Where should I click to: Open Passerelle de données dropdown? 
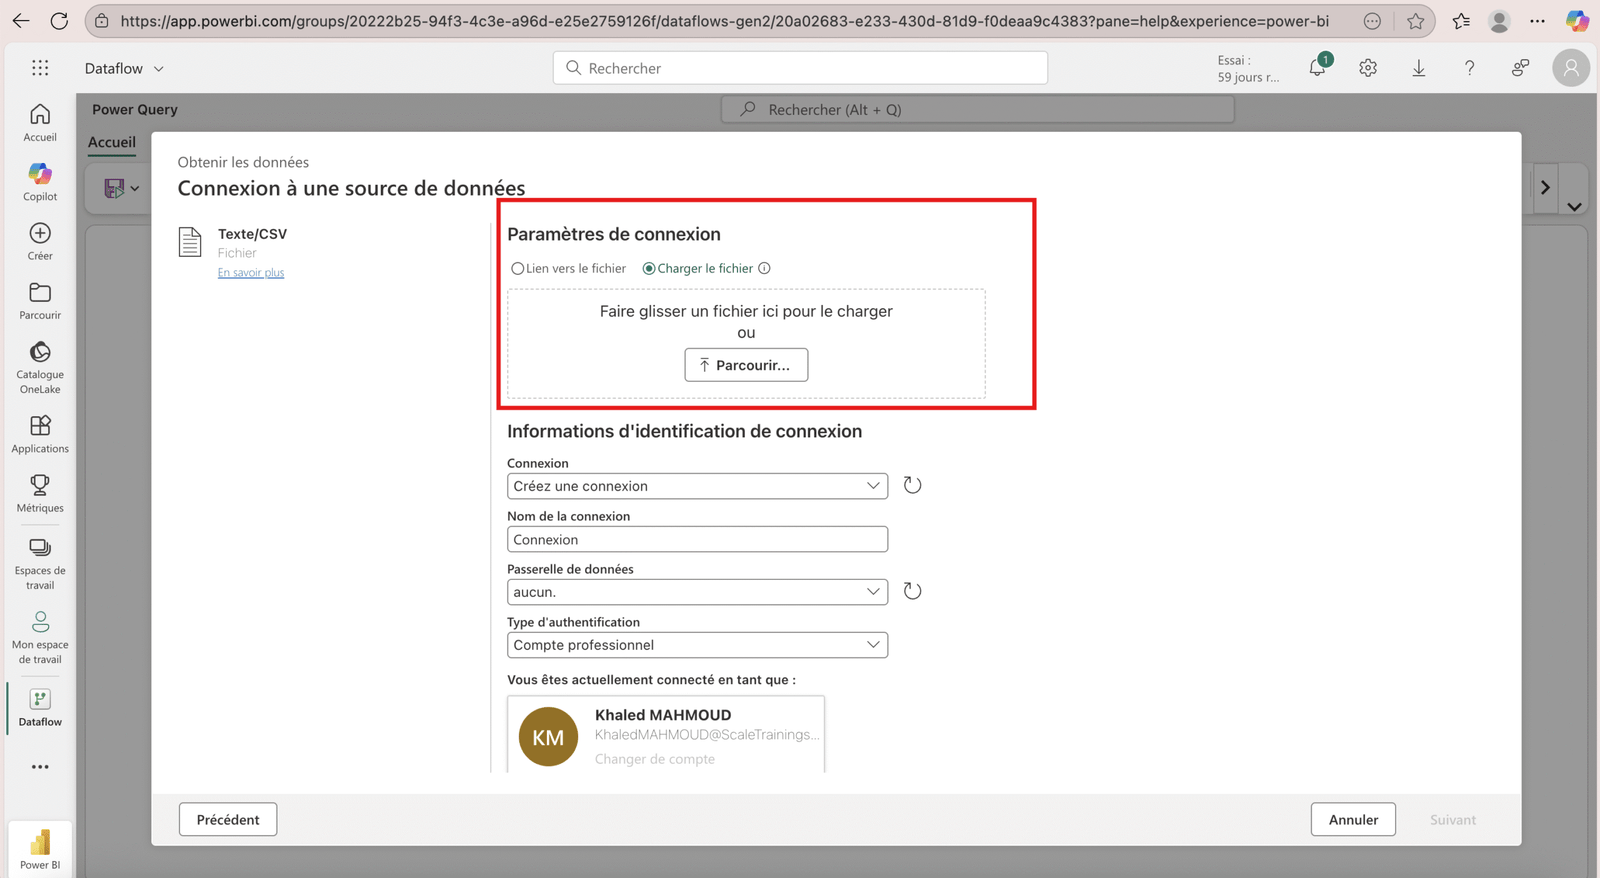click(x=697, y=592)
